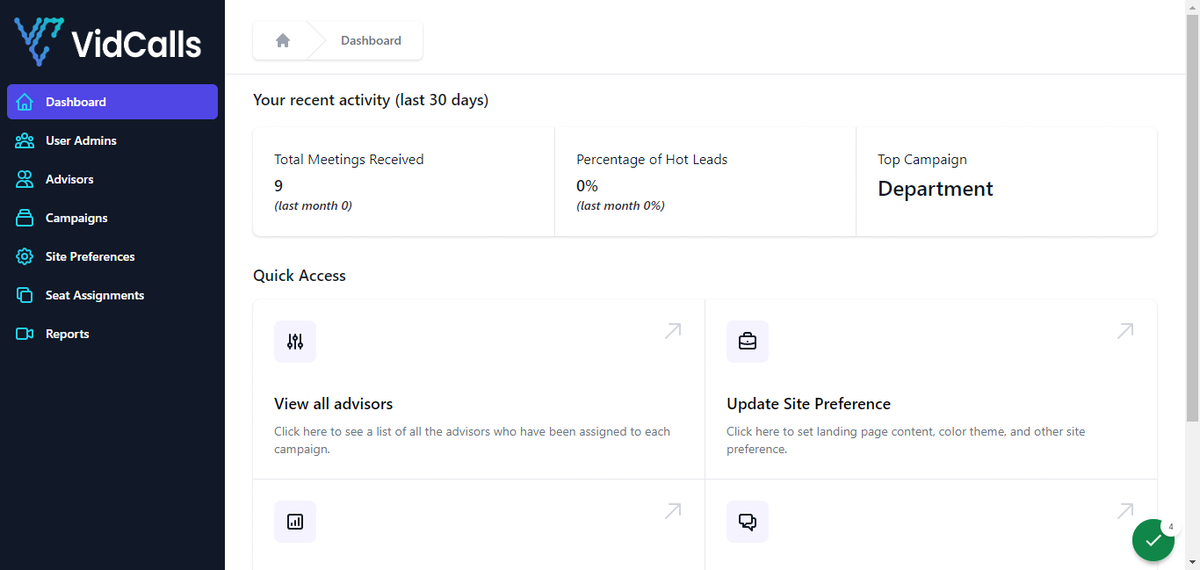Click the sliders icon above View all advisors
1200x570 pixels.
[295, 342]
